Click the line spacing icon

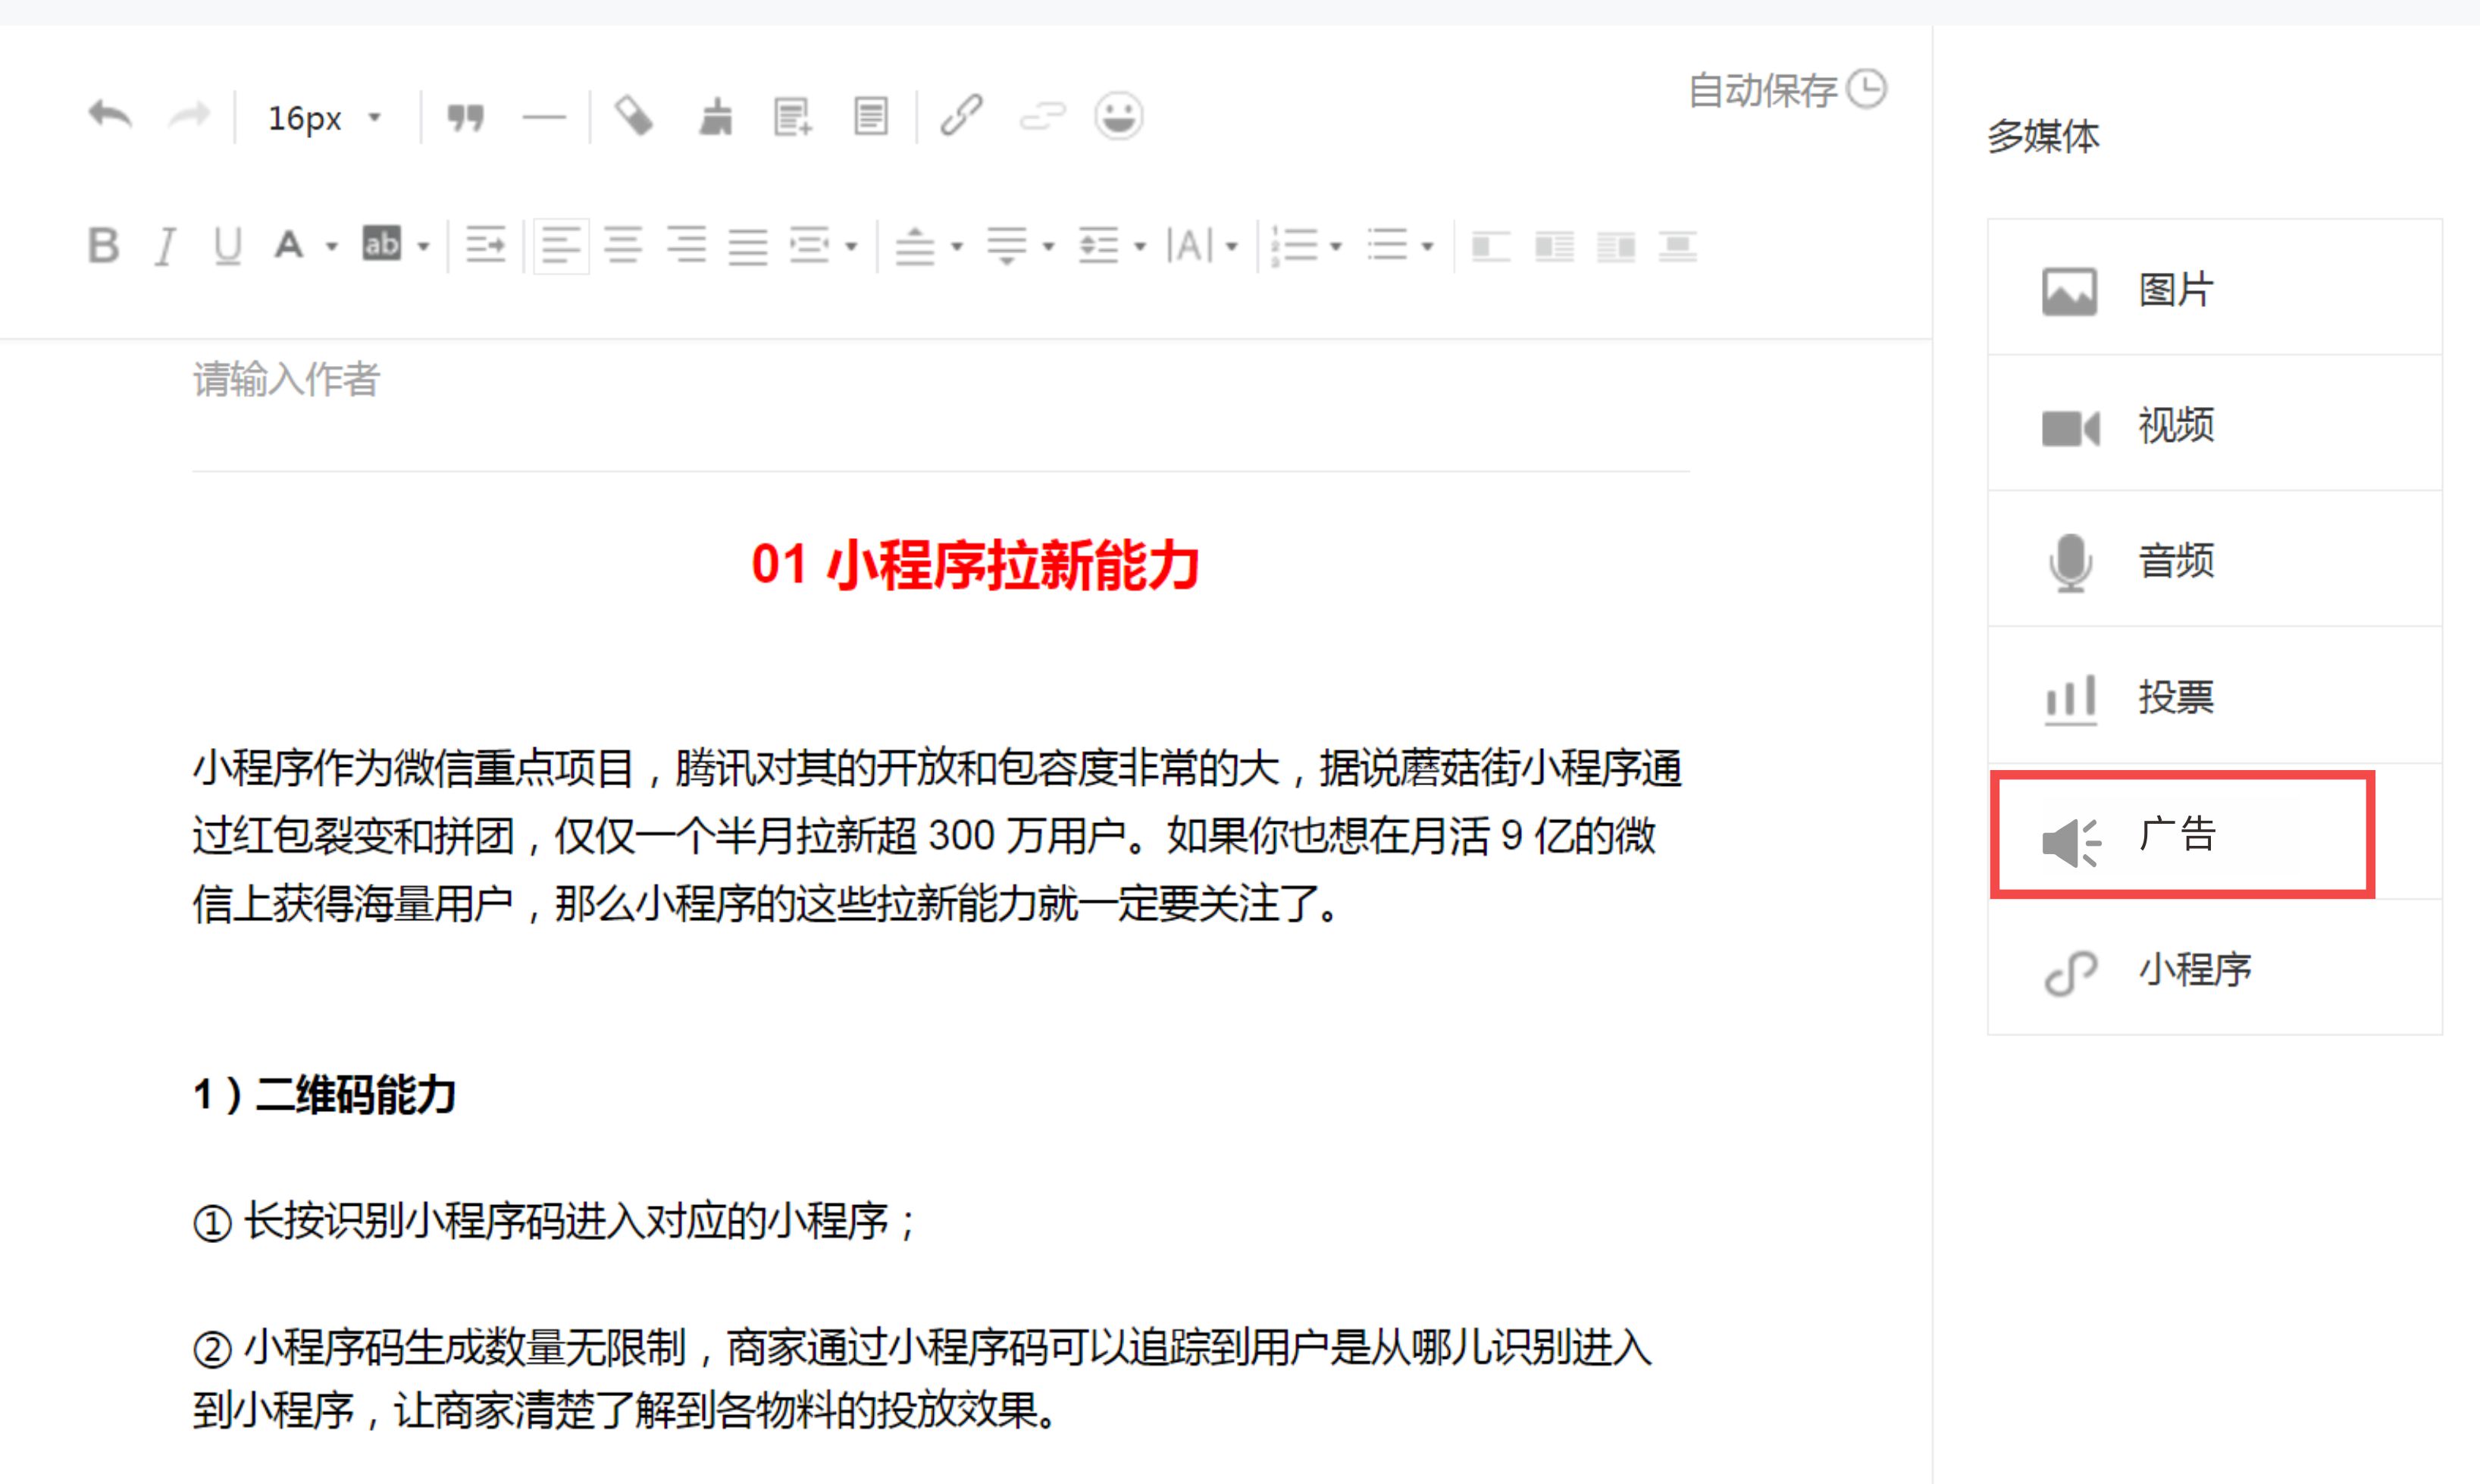pos(1098,246)
